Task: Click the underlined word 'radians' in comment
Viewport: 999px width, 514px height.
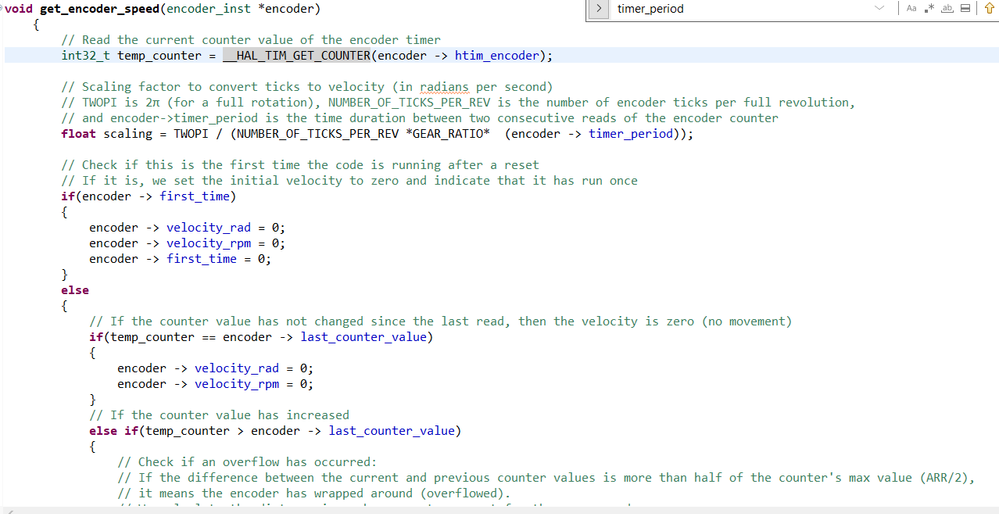Action: [x=443, y=87]
